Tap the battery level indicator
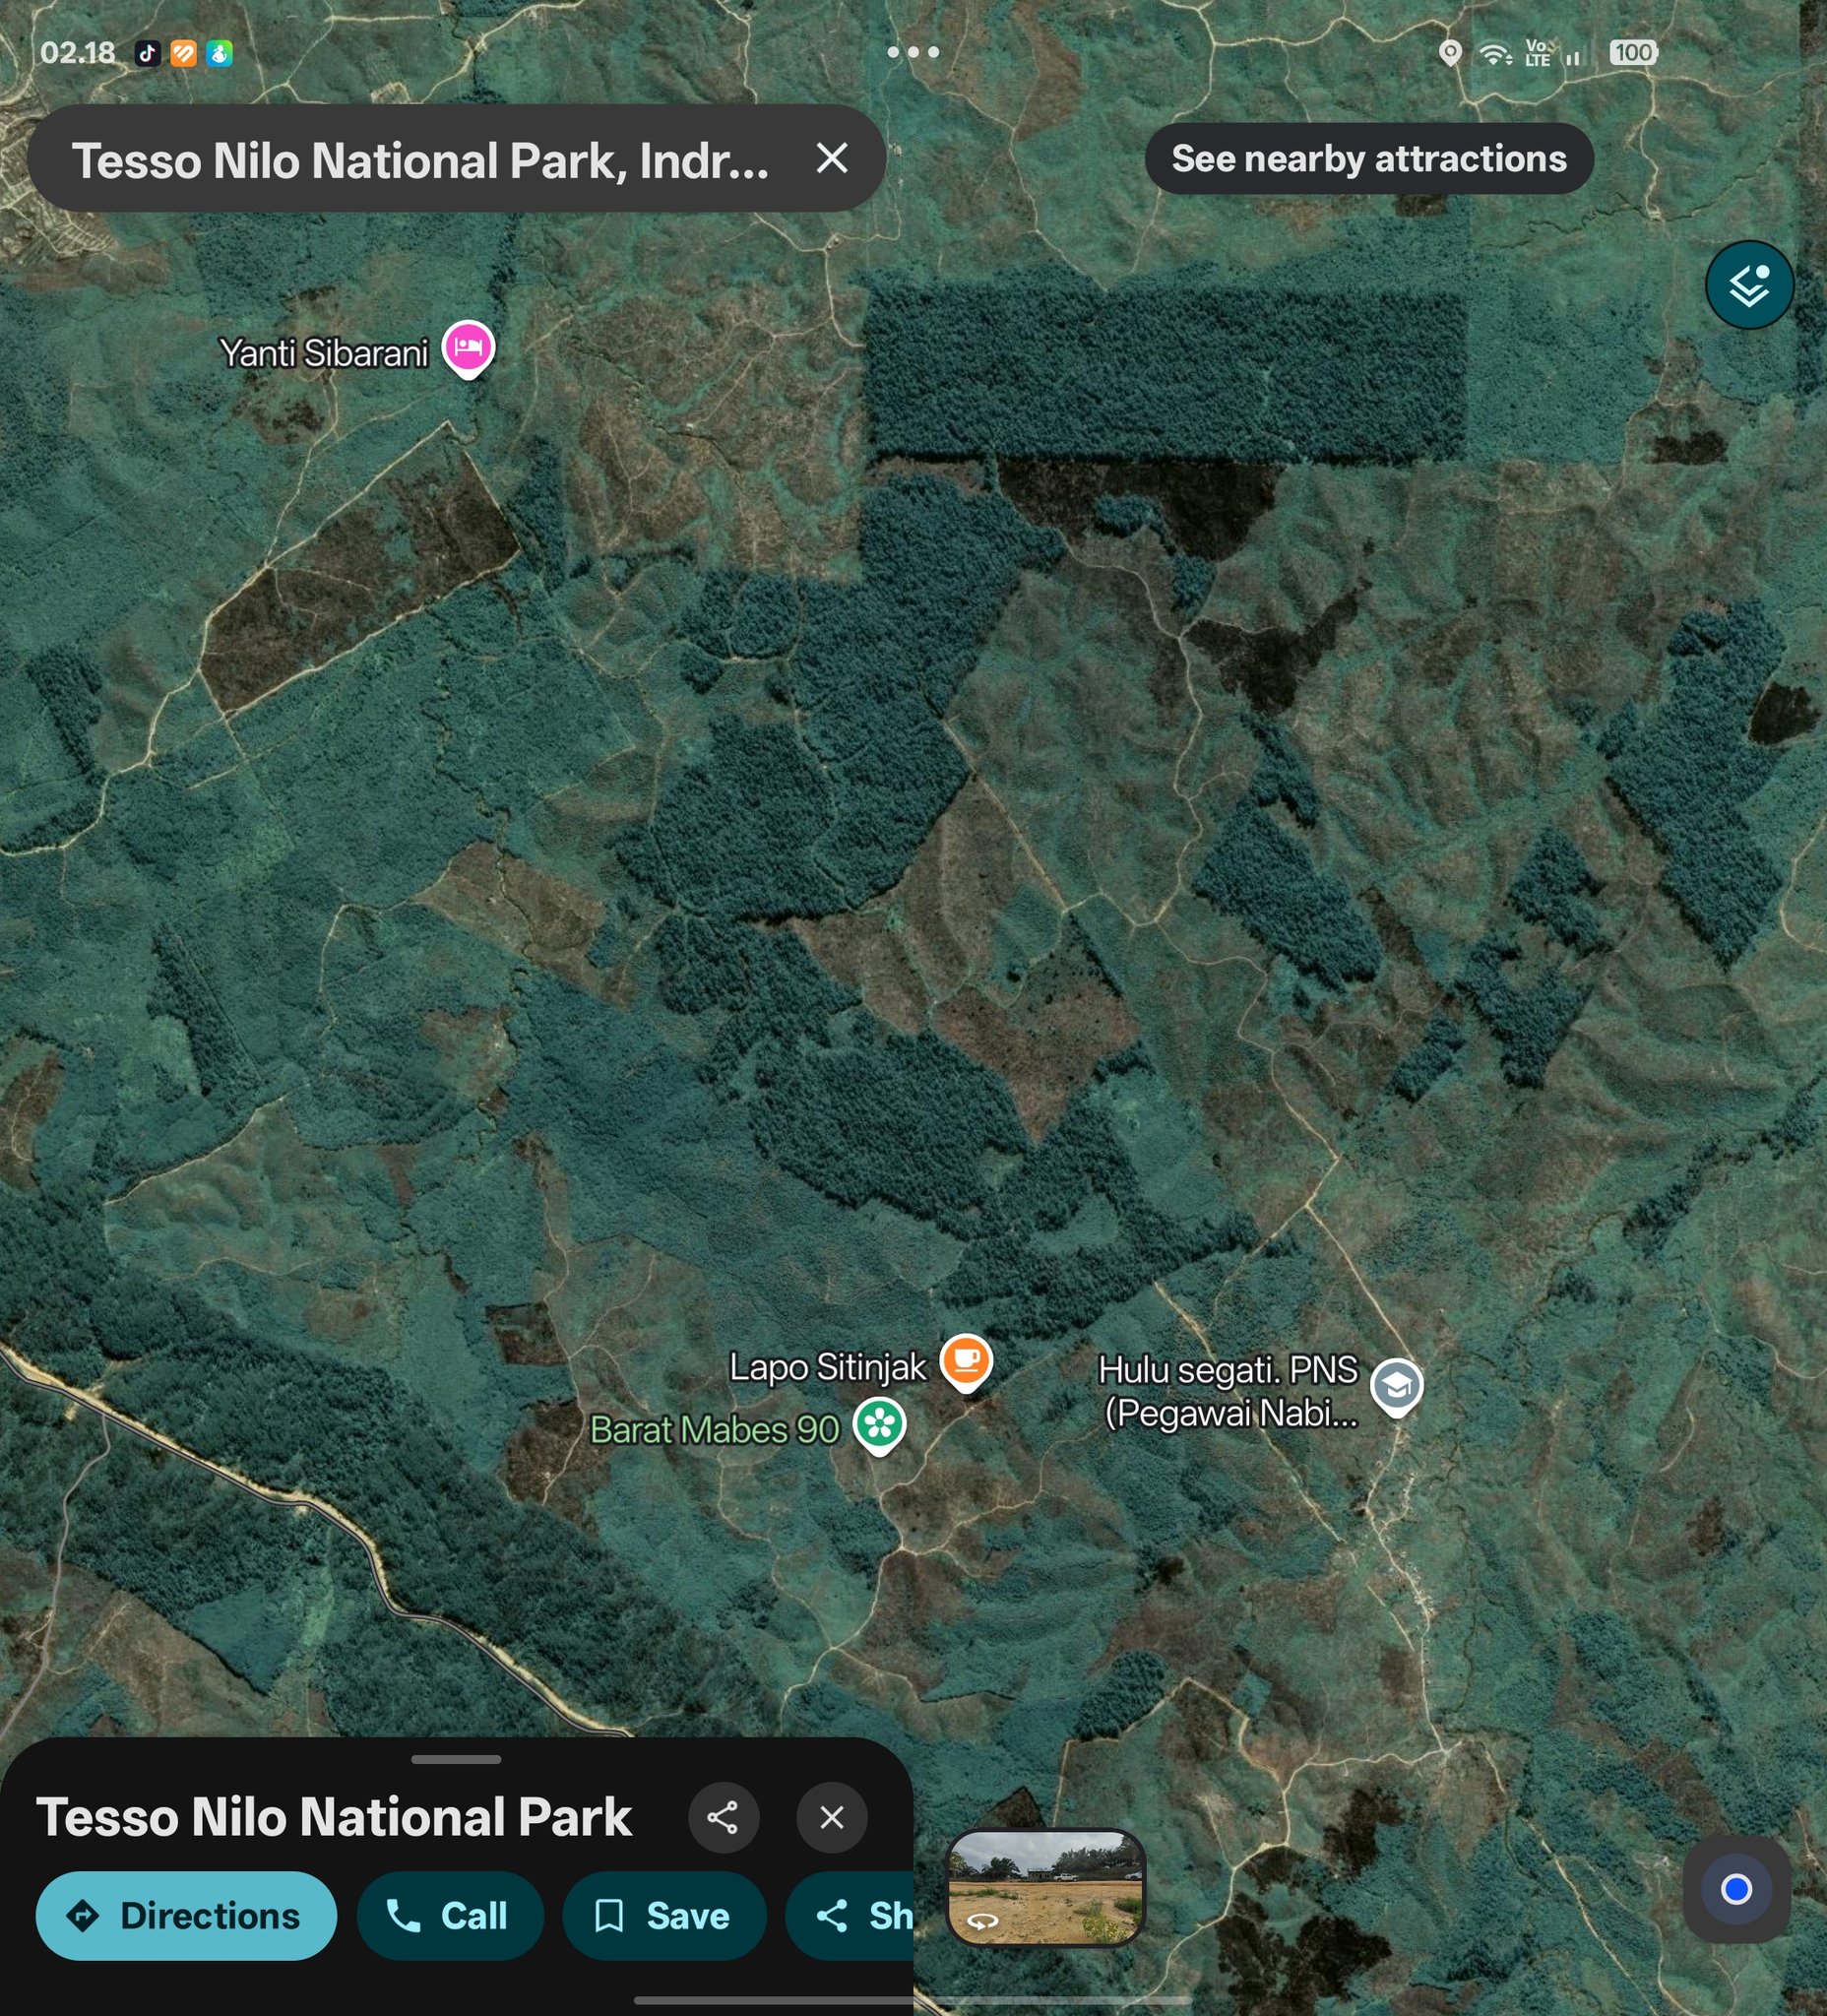Screen dimensions: 1827x2016 pyautogui.click(x=1634, y=53)
